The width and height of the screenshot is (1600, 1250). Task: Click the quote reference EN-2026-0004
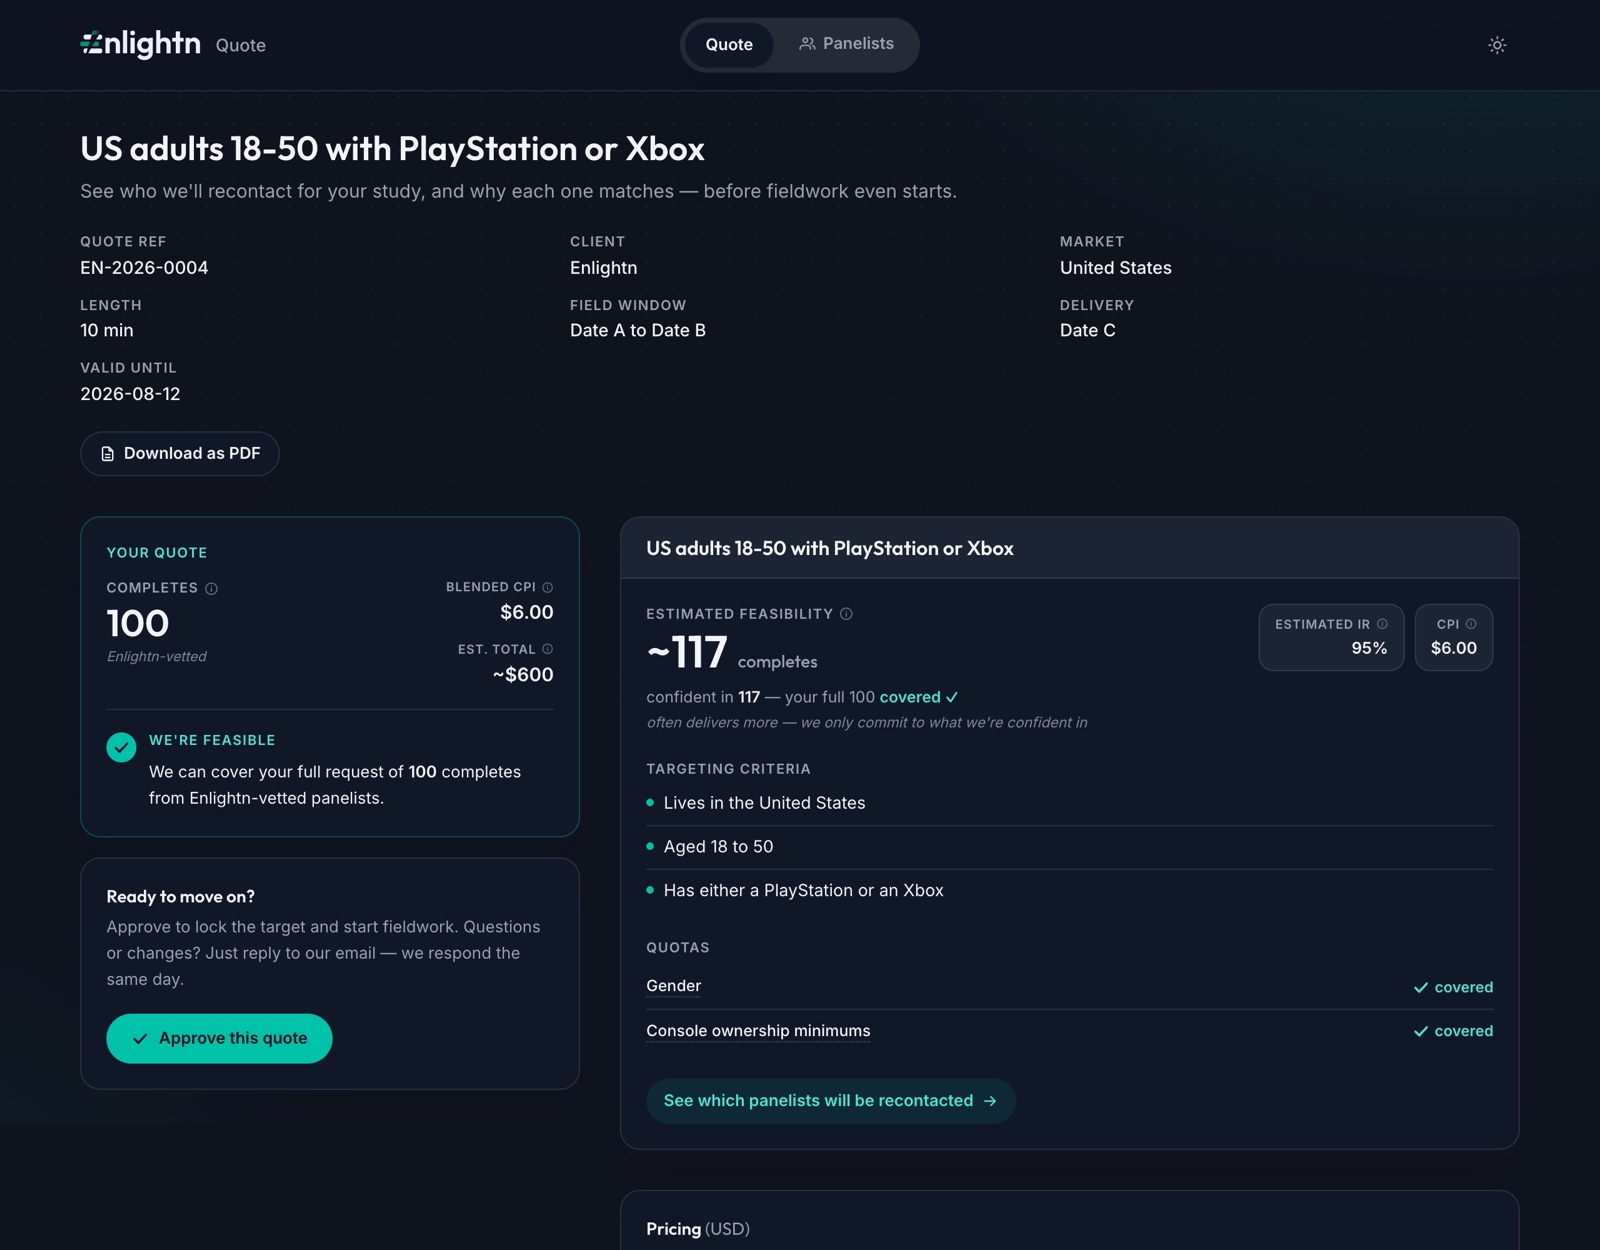[144, 268]
